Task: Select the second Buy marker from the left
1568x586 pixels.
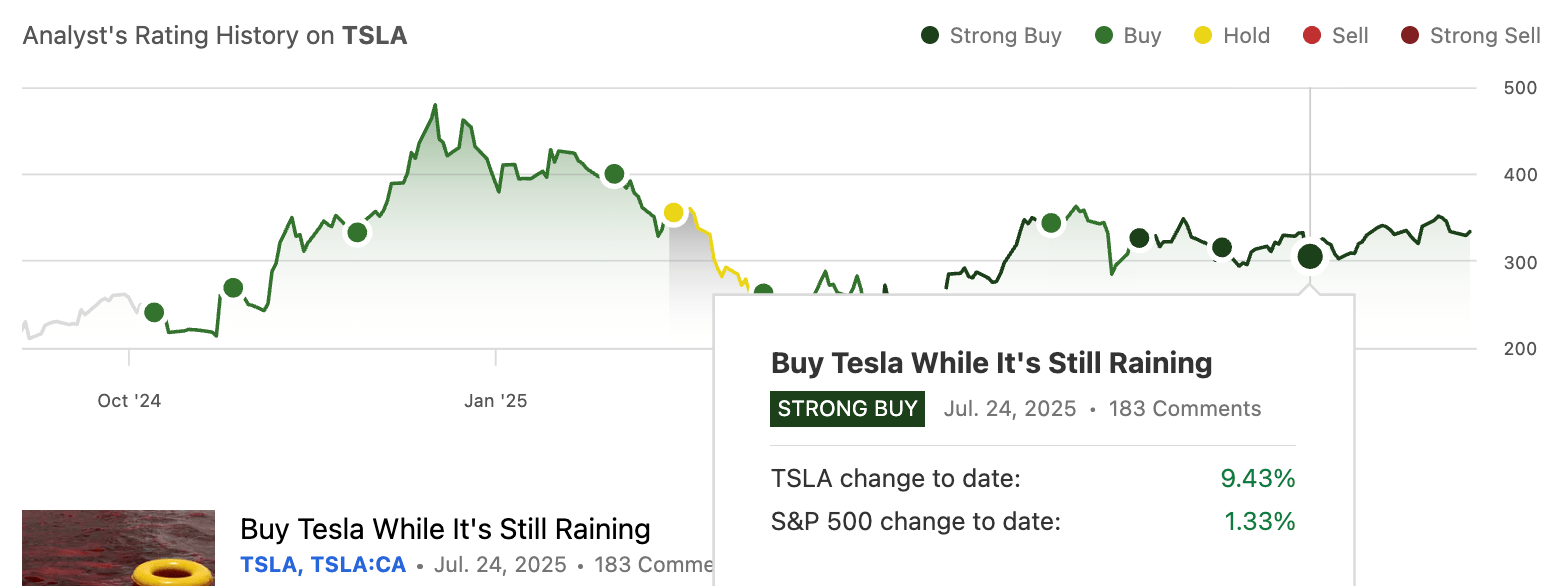Action: (233, 288)
